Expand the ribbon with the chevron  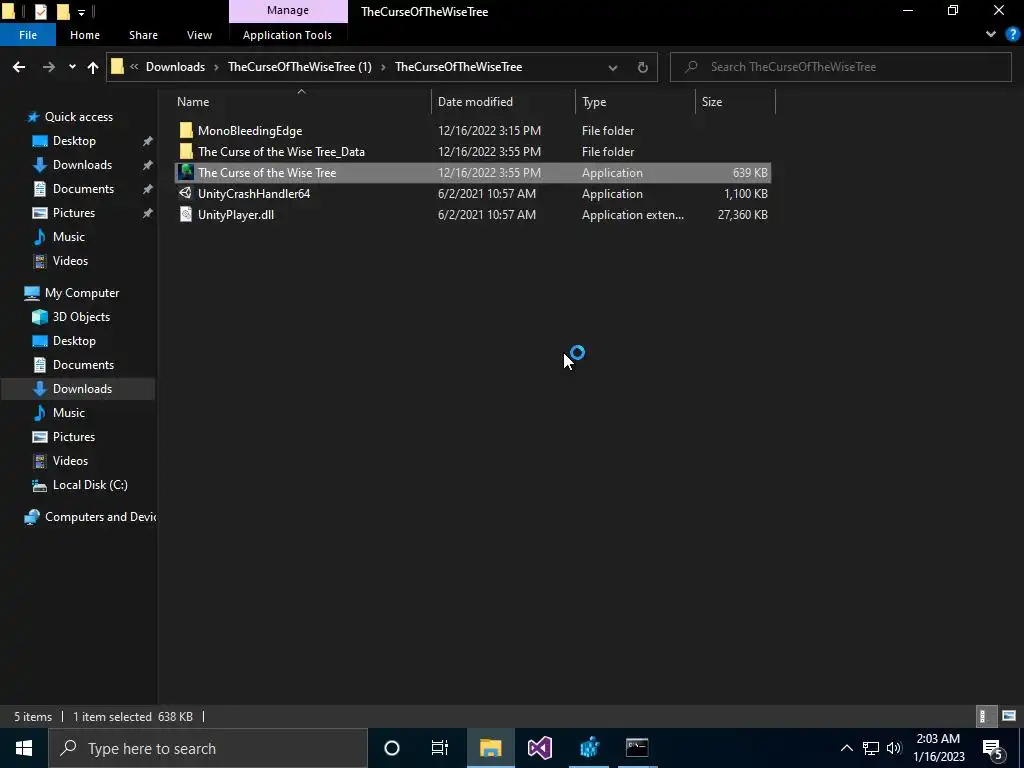point(991,34)
